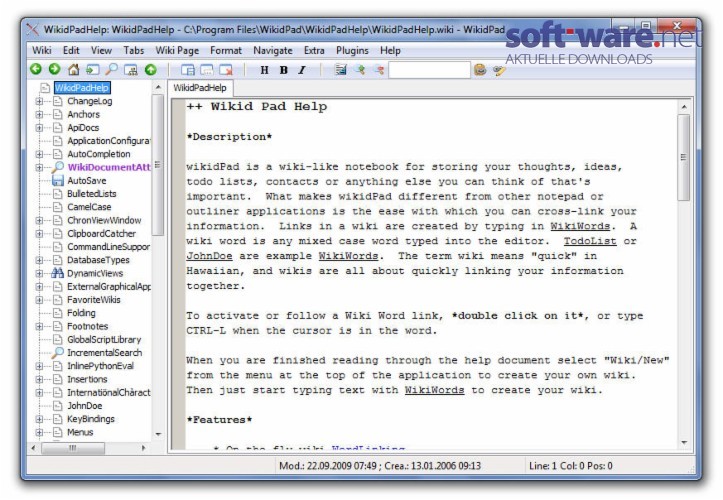Screen dimensions: 723x500
Task: Open the Extra menu
Action: click(314, 50)
